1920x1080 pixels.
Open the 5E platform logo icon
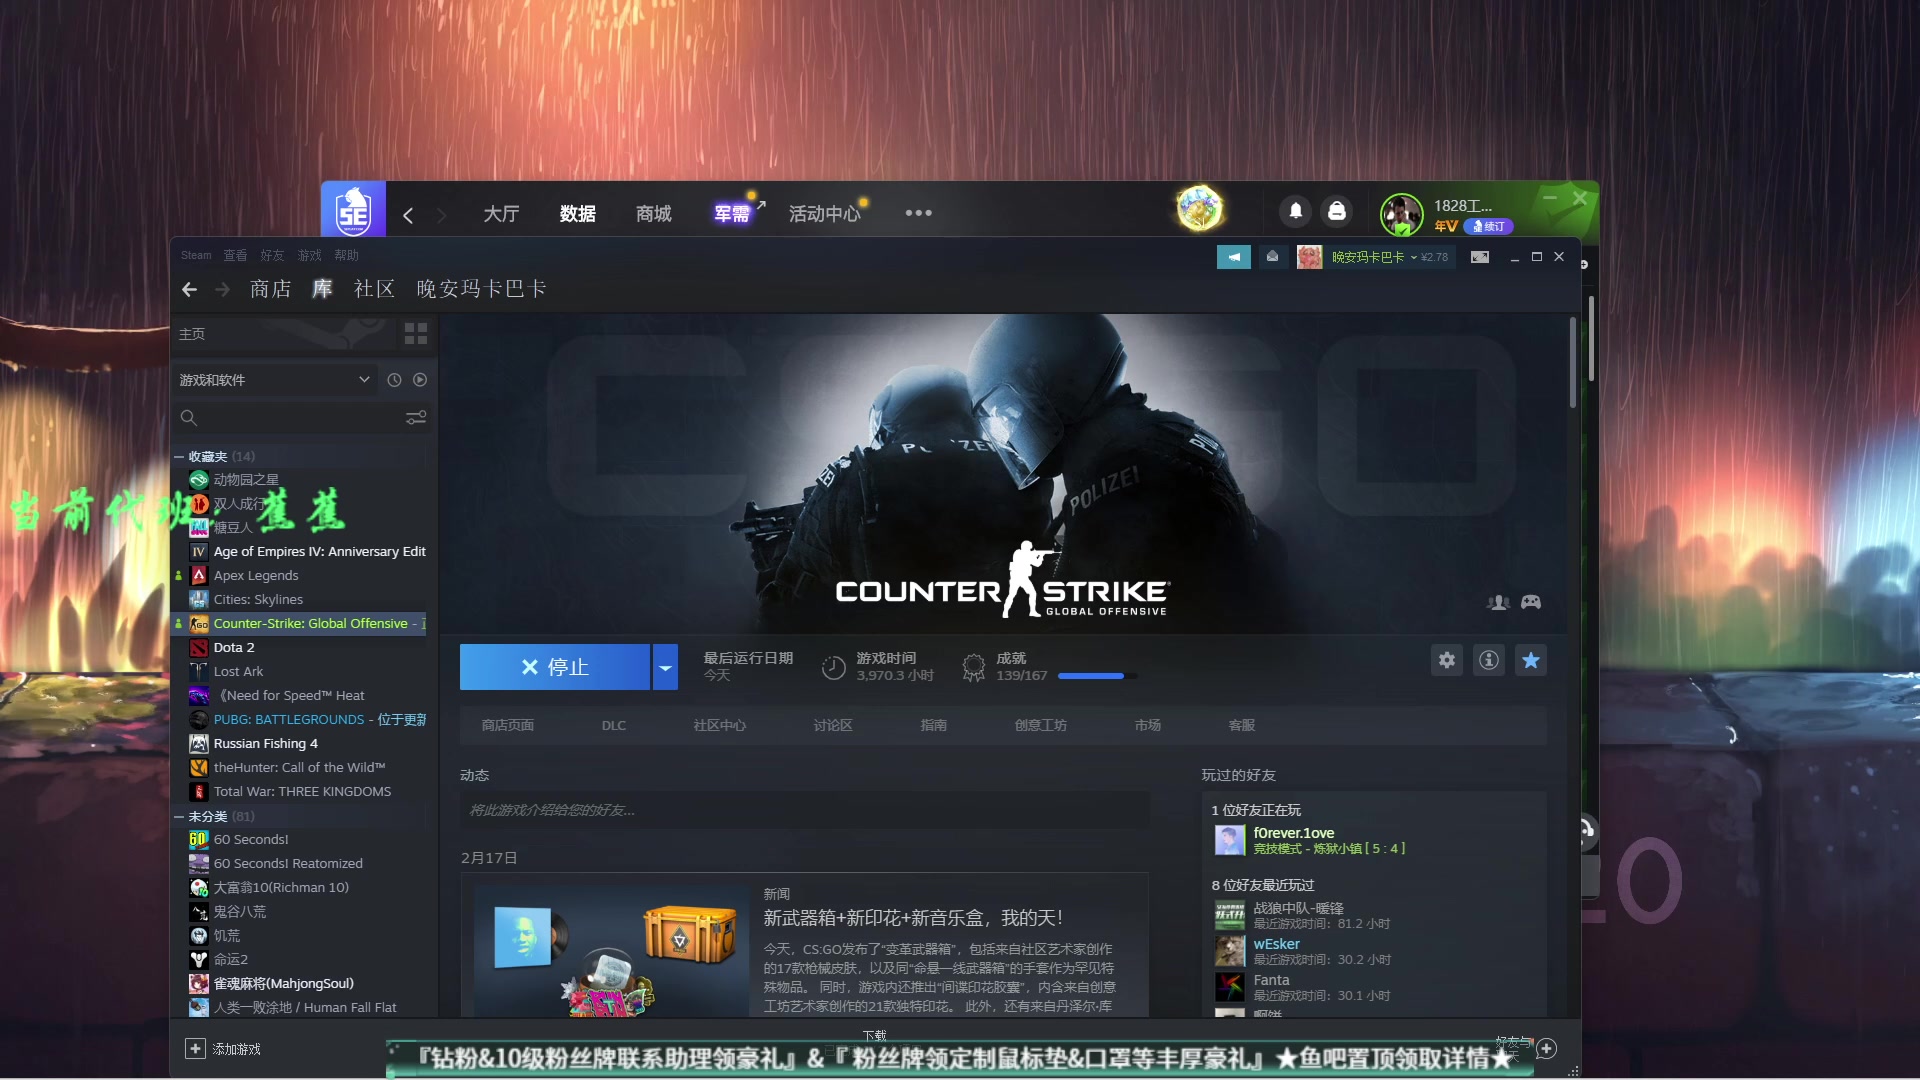coord(353,209)
